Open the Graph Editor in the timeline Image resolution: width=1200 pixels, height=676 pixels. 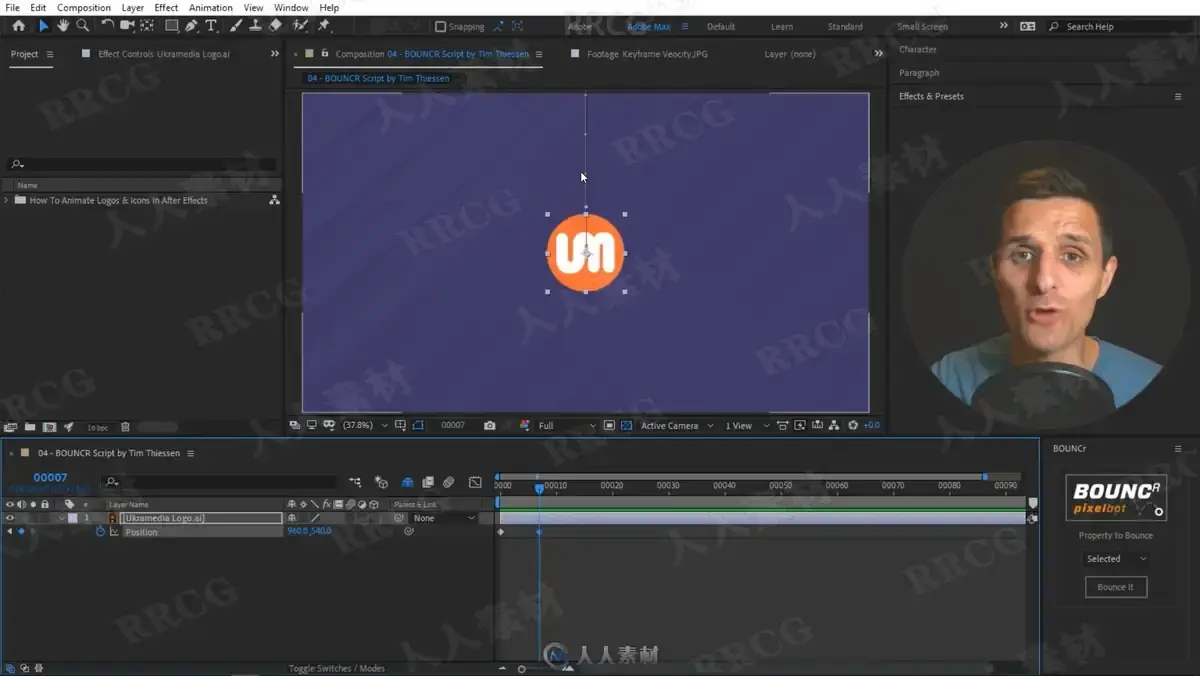(475, 482)
